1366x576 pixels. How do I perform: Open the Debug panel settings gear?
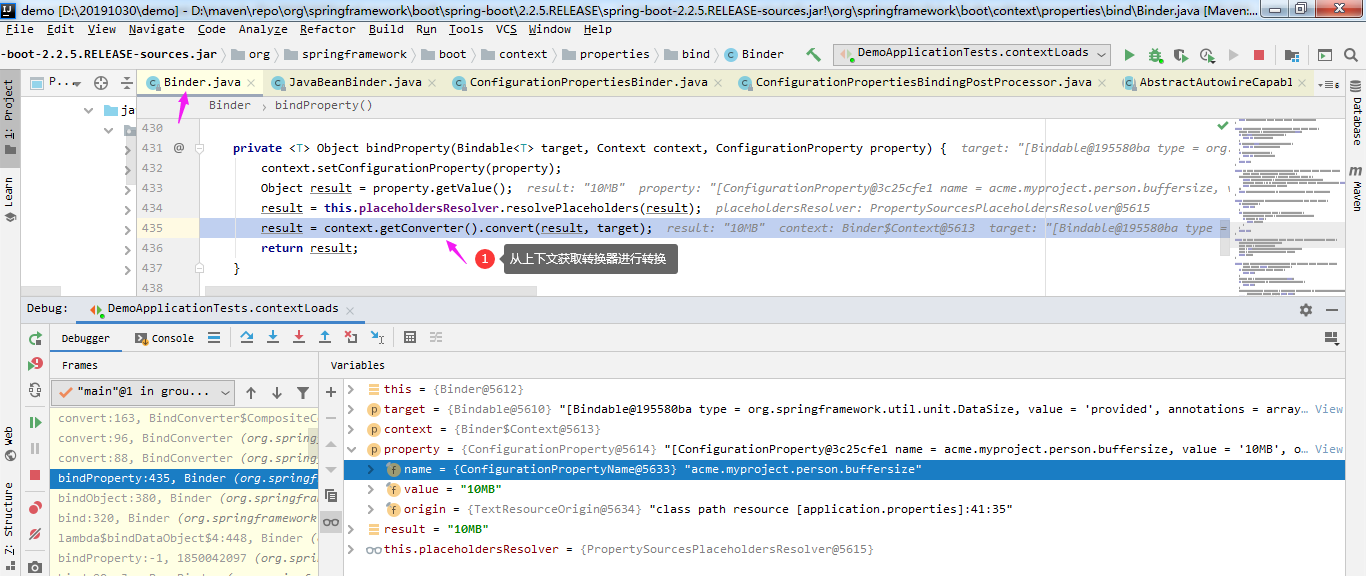click(1305, 310)
